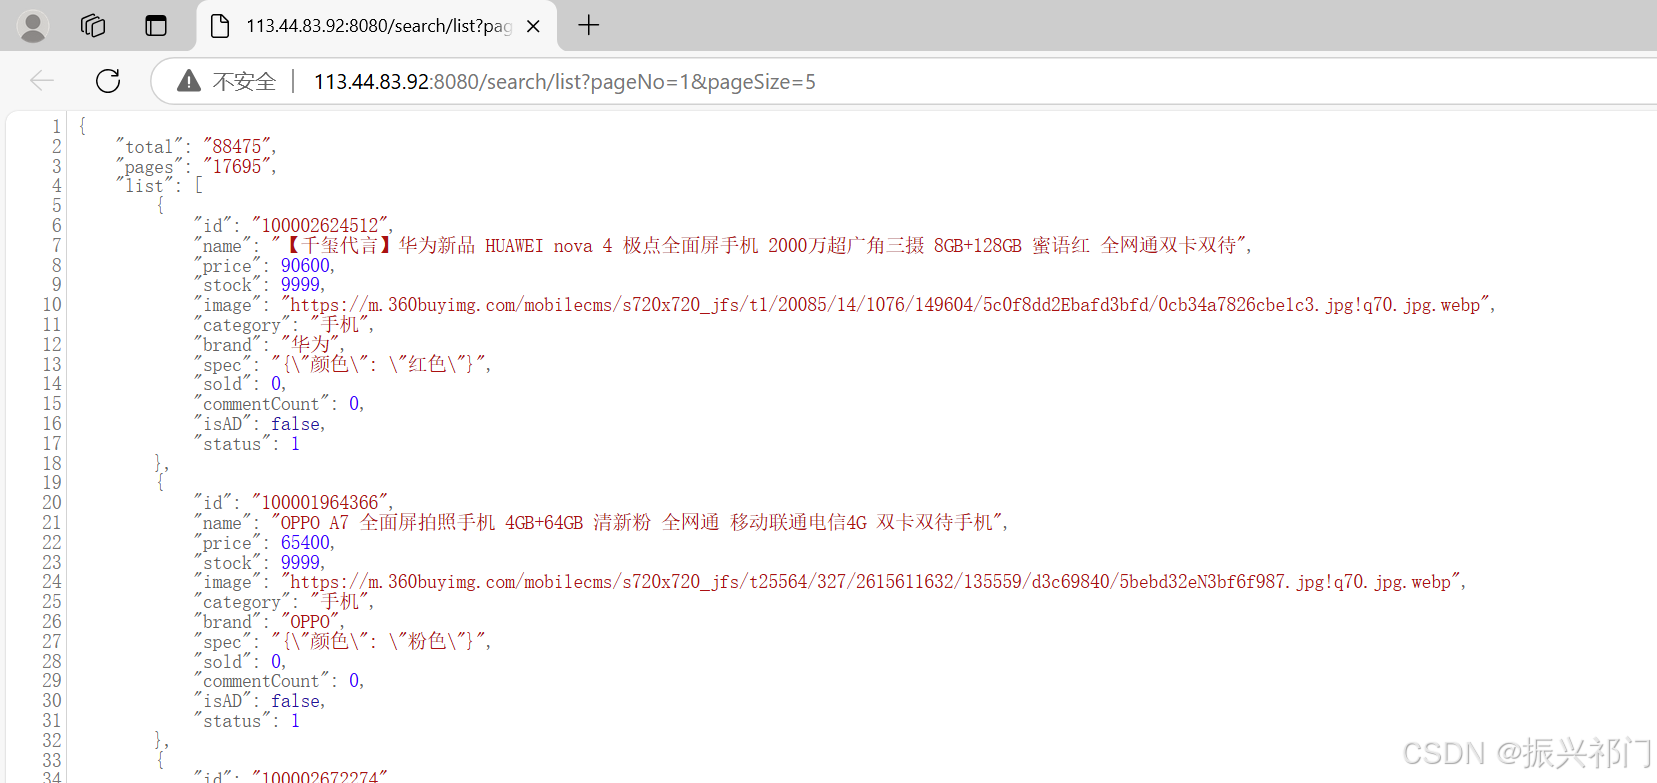The image size is (1657, 783).
Task: Click the isAD false on line 16
Action: point(296,424)
